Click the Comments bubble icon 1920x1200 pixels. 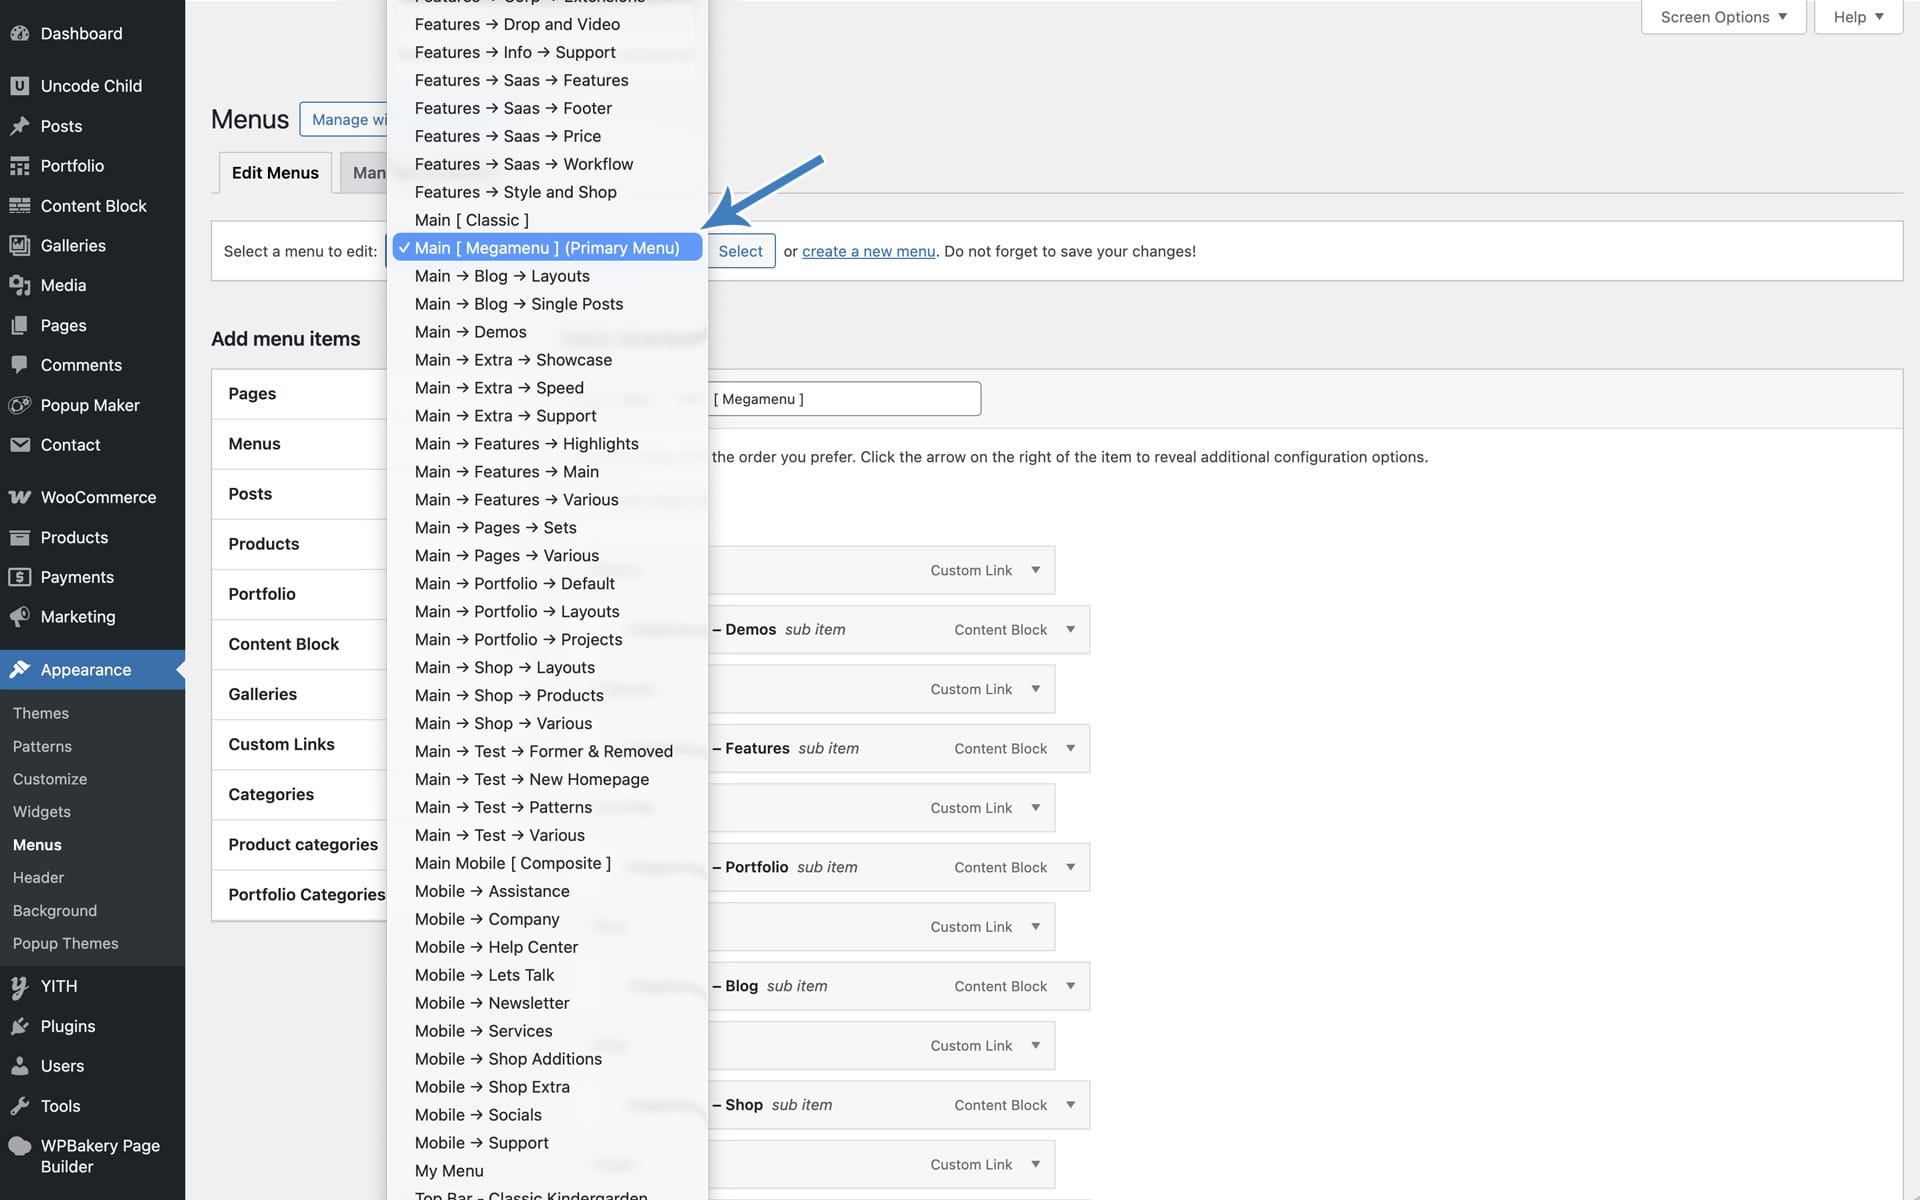(x=19, y=365)
